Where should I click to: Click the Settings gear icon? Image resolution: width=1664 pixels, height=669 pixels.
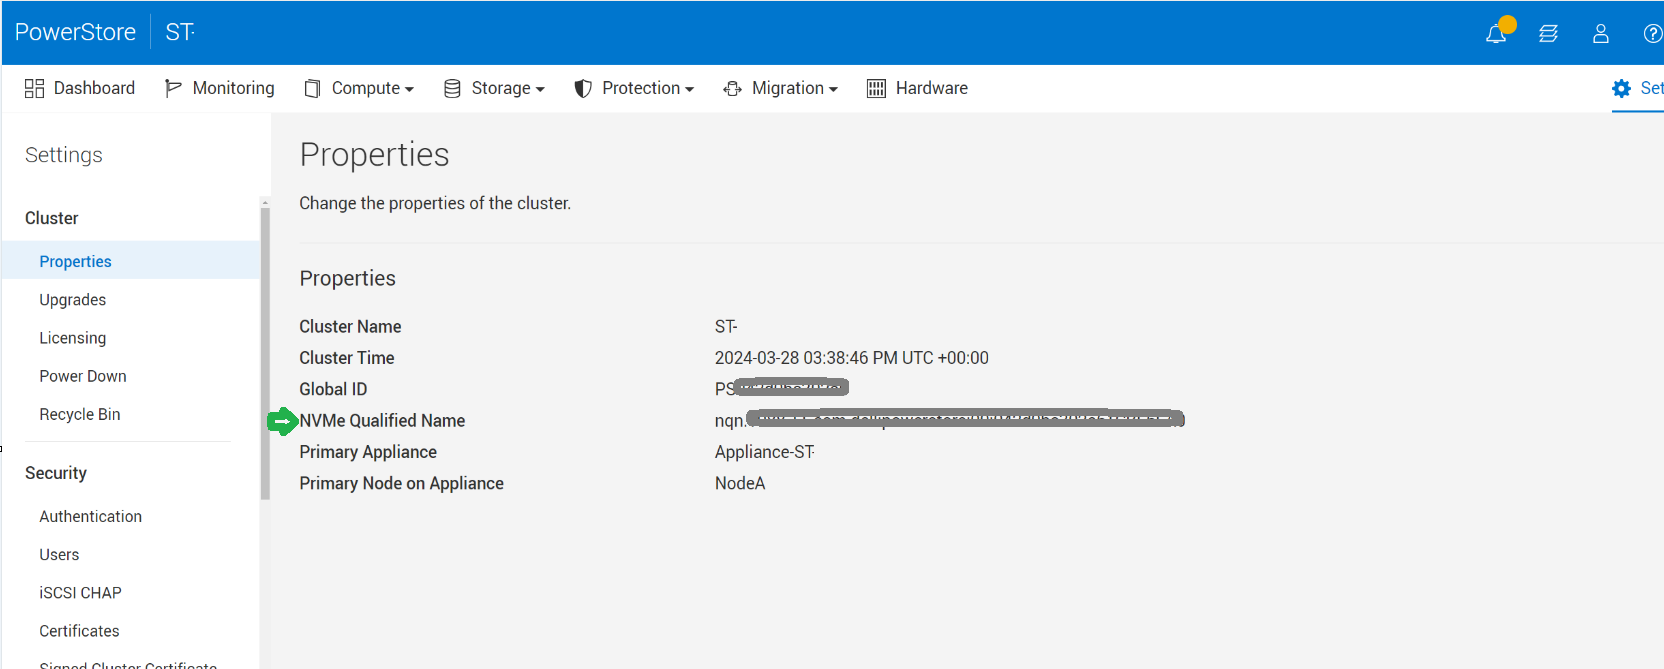[x=1621, y=88]
